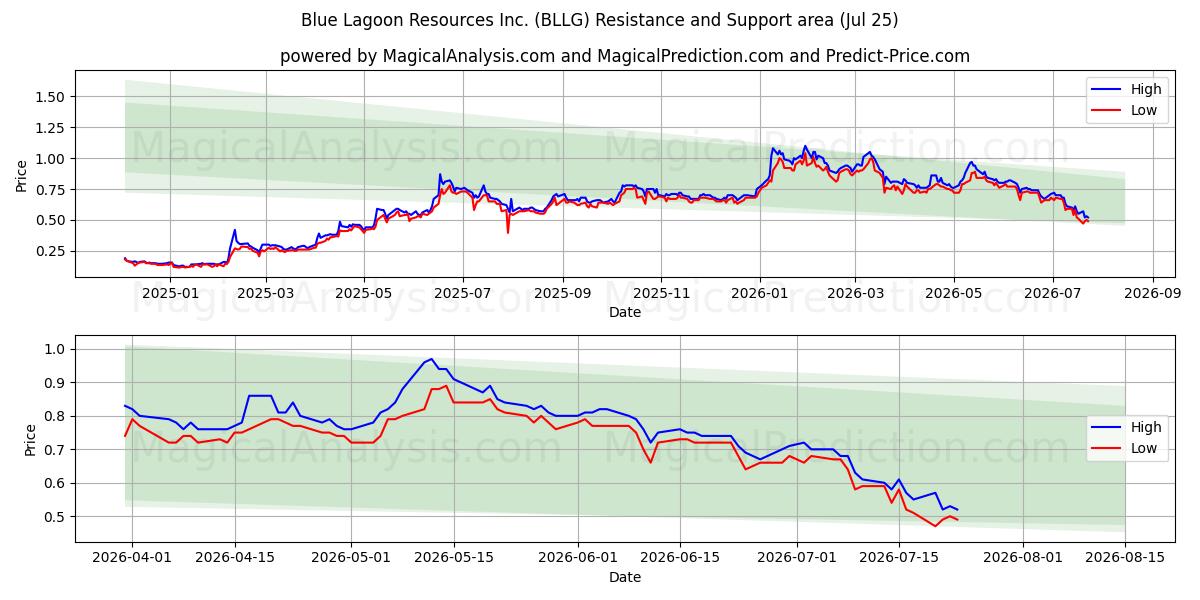This screenshot has height=600, width=1200.
Task: Click the 2026-03 tick label
Action: point(855,293)
